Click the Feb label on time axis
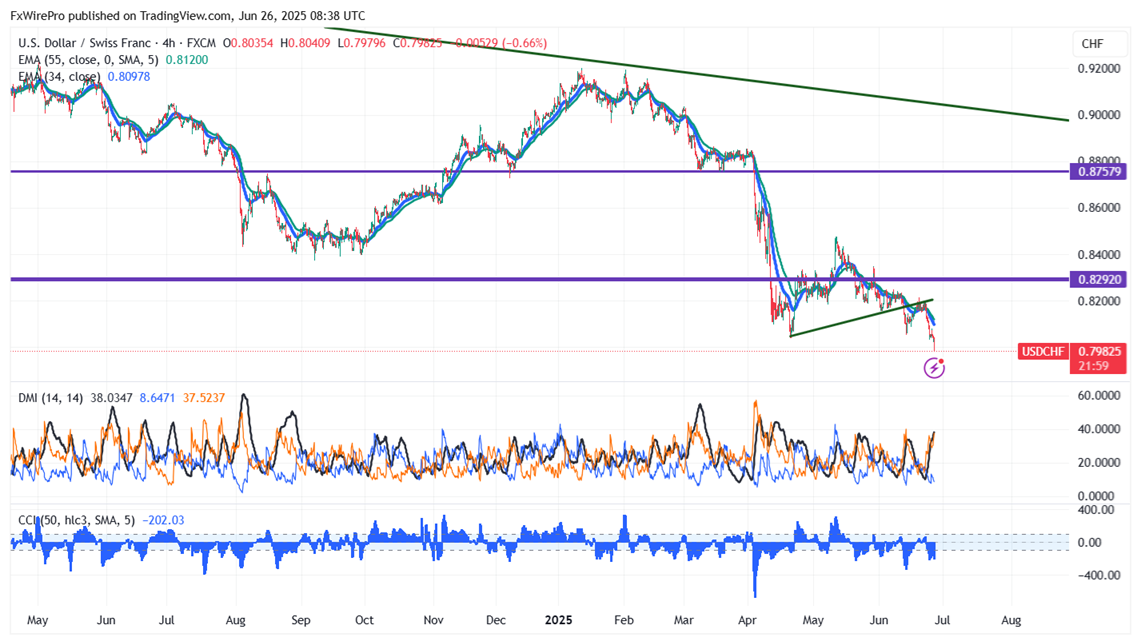Screen dimensions: 1133x641 click(x=624, y=620)
